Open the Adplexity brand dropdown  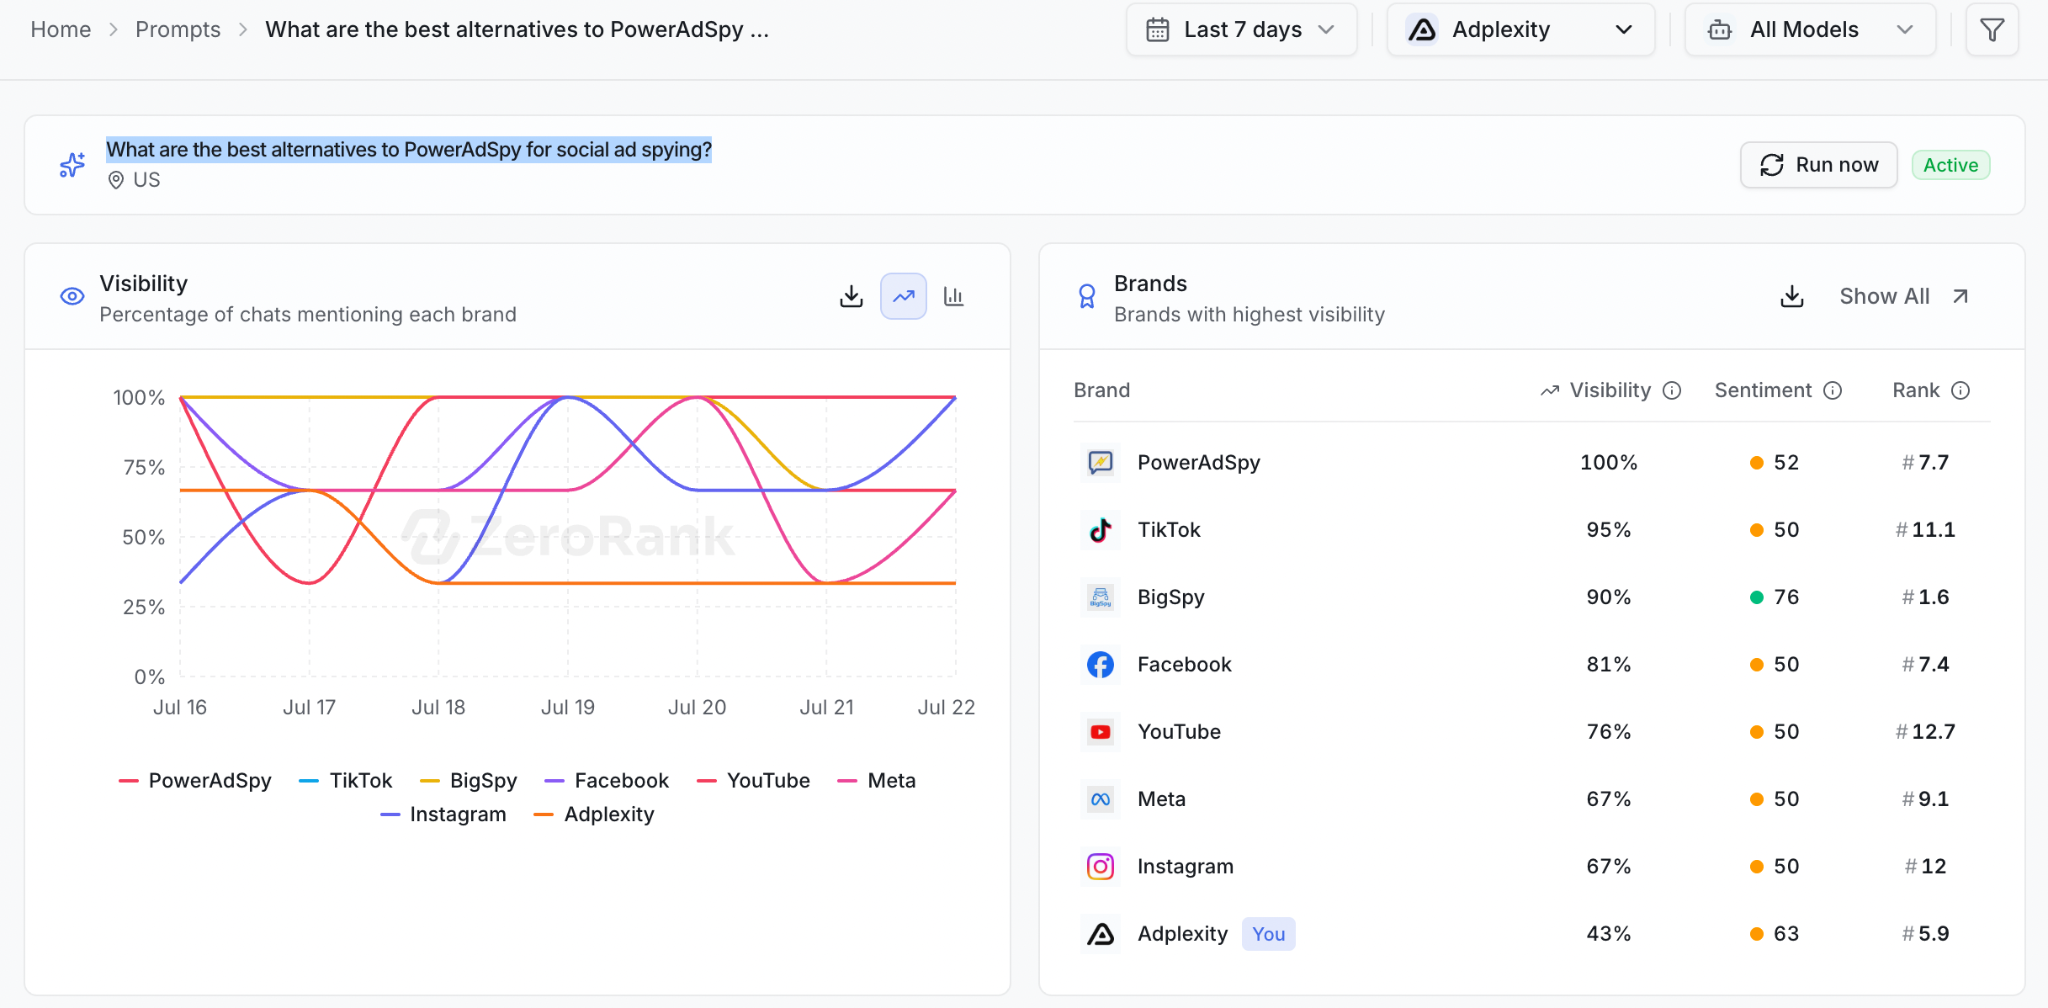tap(1520, 30)
